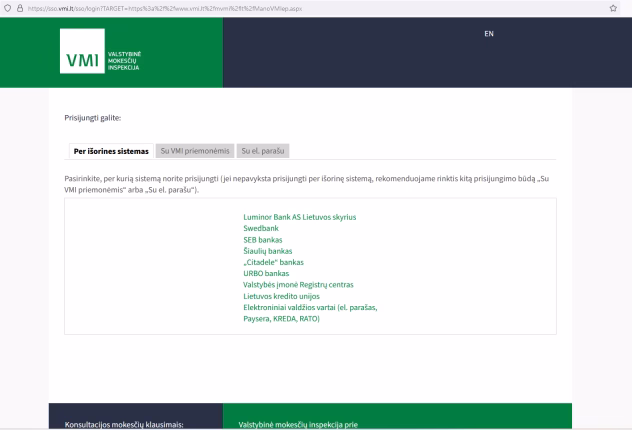Open Elektroniniai valdžios vartai link
This screenshot has height=430, width=632.
pos(310,313)
